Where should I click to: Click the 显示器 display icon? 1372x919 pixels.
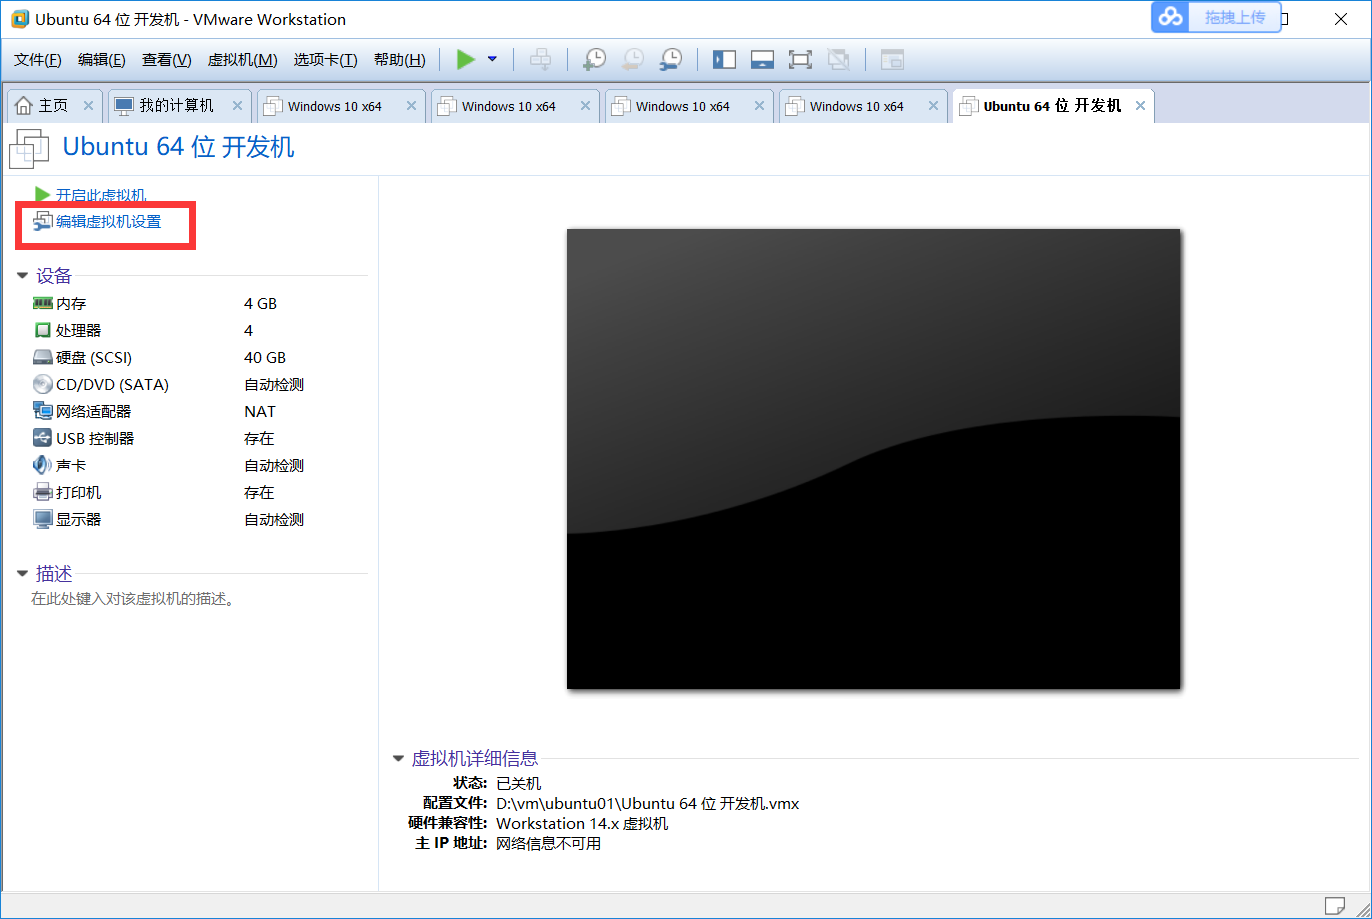click(42, 519)
